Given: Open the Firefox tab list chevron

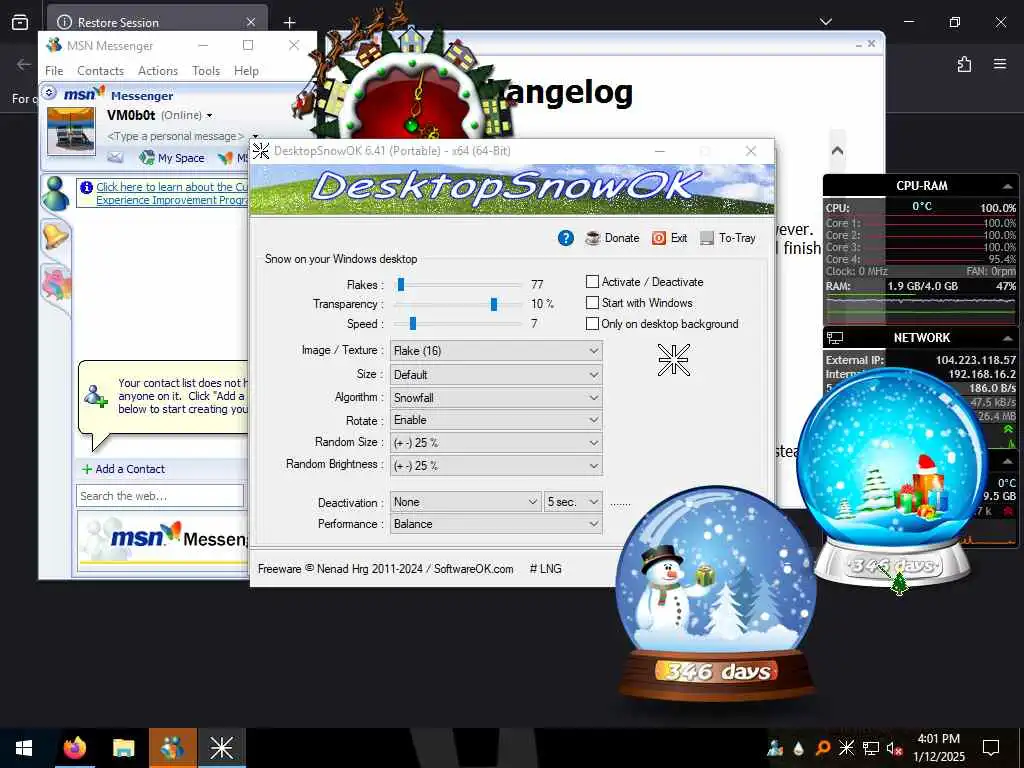Looking at the screenshot, I should (x=826, y=22).
